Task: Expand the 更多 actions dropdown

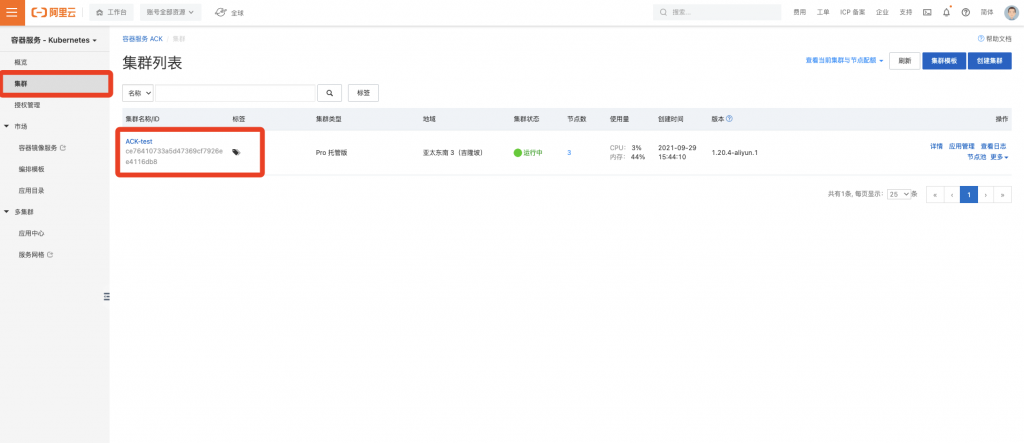Action: tap(999, 157)
